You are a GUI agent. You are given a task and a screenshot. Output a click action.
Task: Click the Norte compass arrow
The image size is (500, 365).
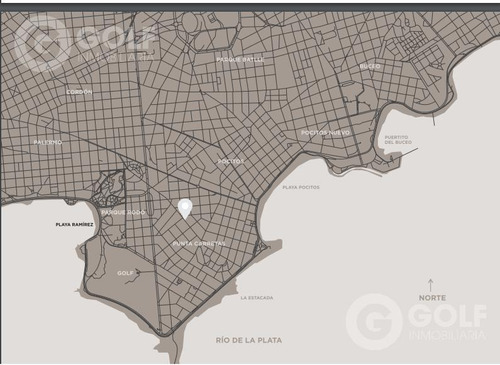(x=430, y=285)
